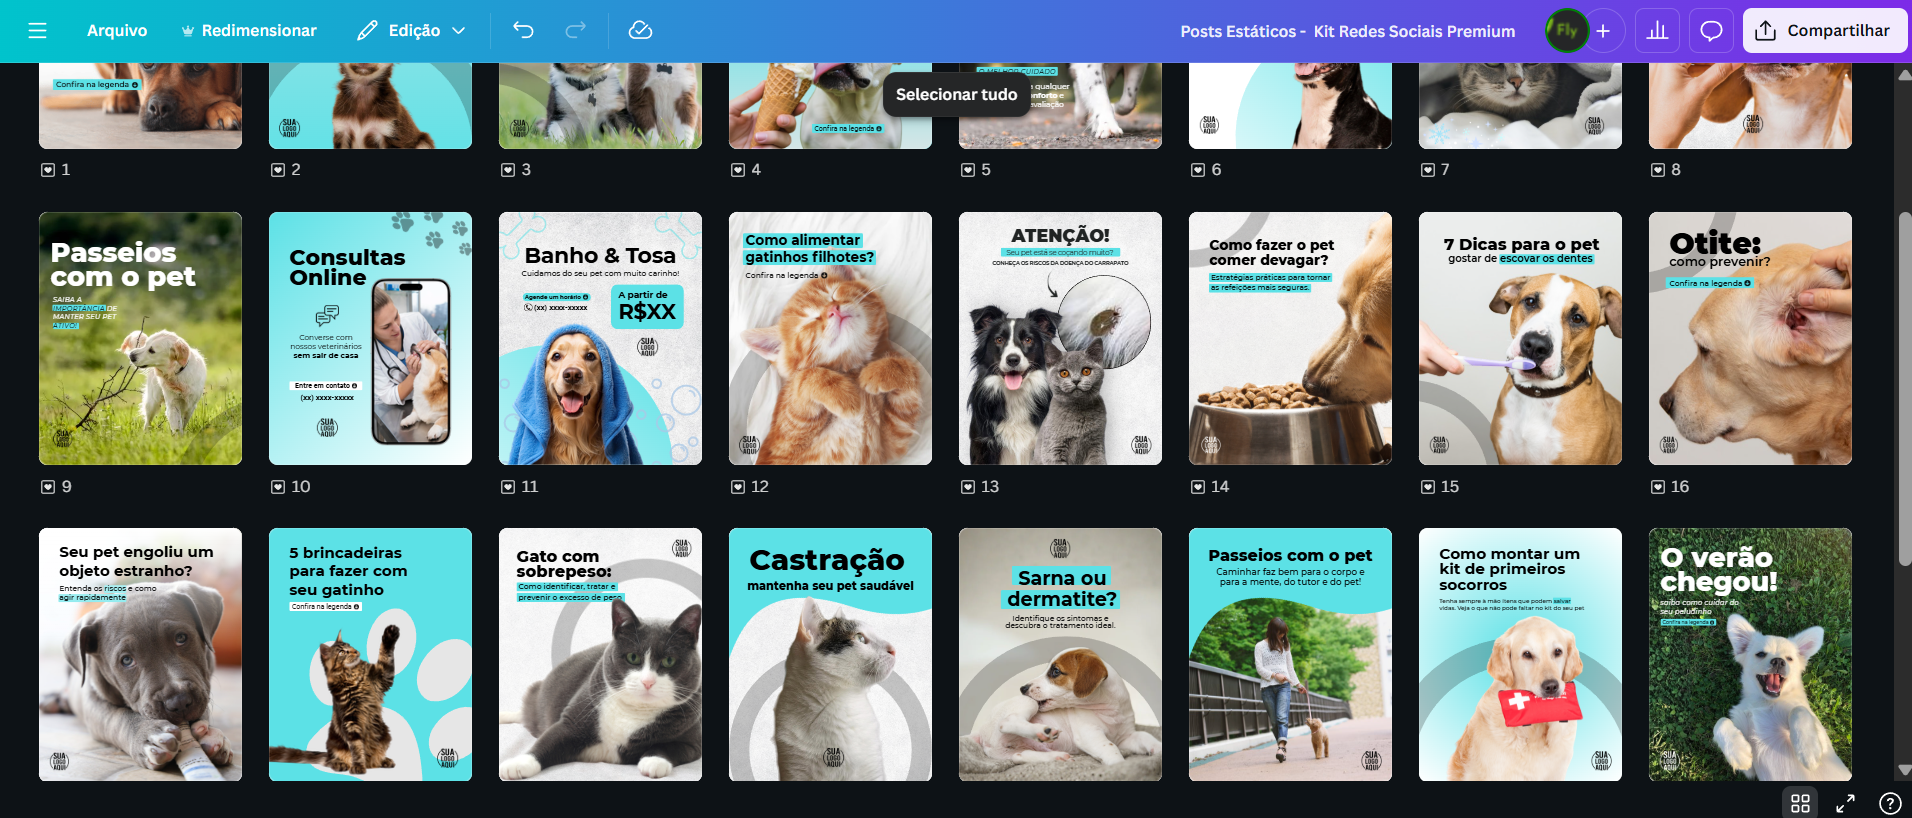The width and height of the screenshot is (1912, 818).
Task: Open the Arquivo menu
Action: [x=117, y=31]
